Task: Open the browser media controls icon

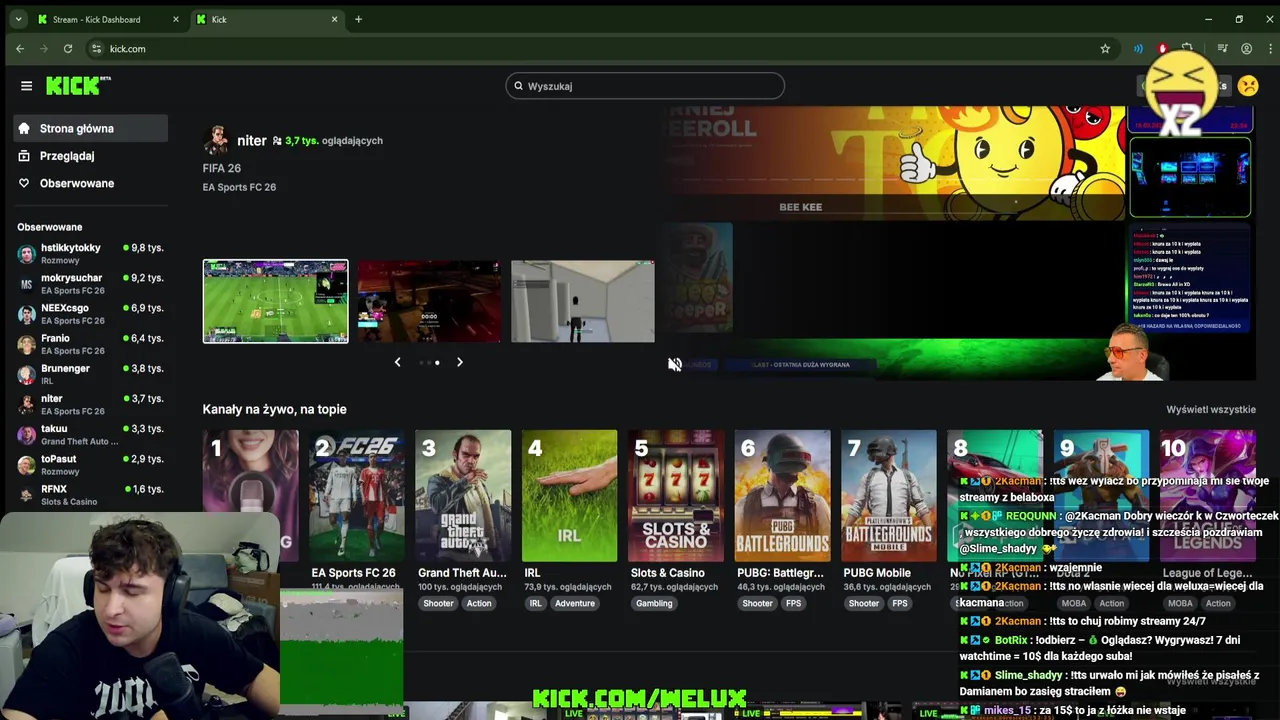Action: click(1222, 48)
